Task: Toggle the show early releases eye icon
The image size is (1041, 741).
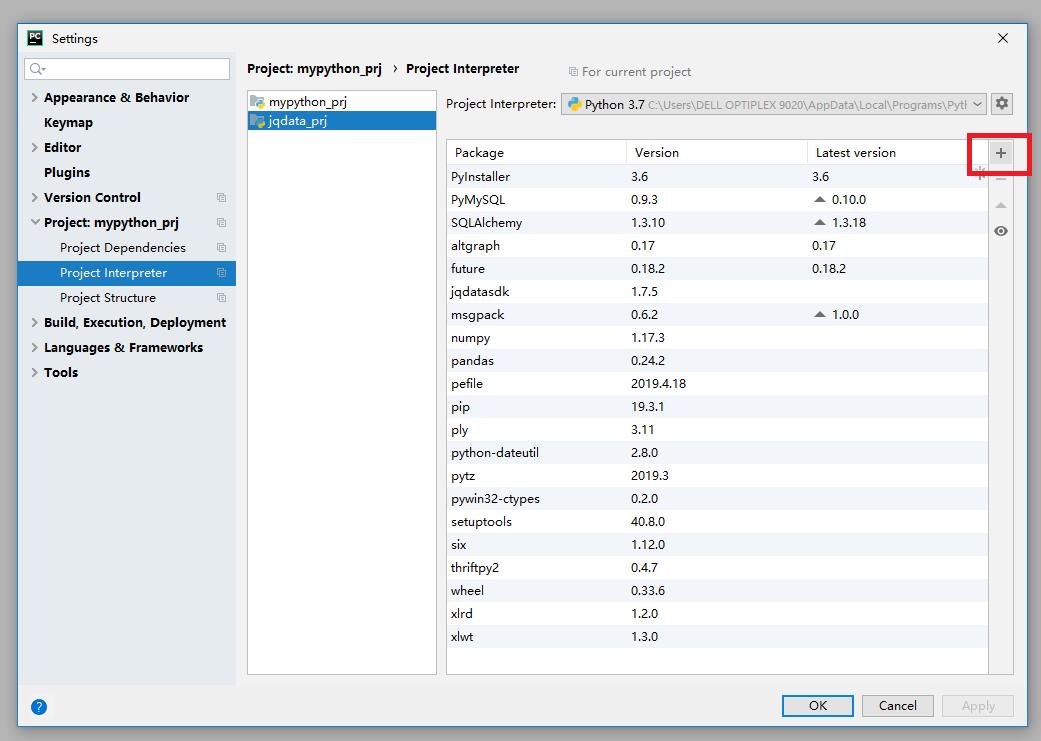Action: (1001, 231)
